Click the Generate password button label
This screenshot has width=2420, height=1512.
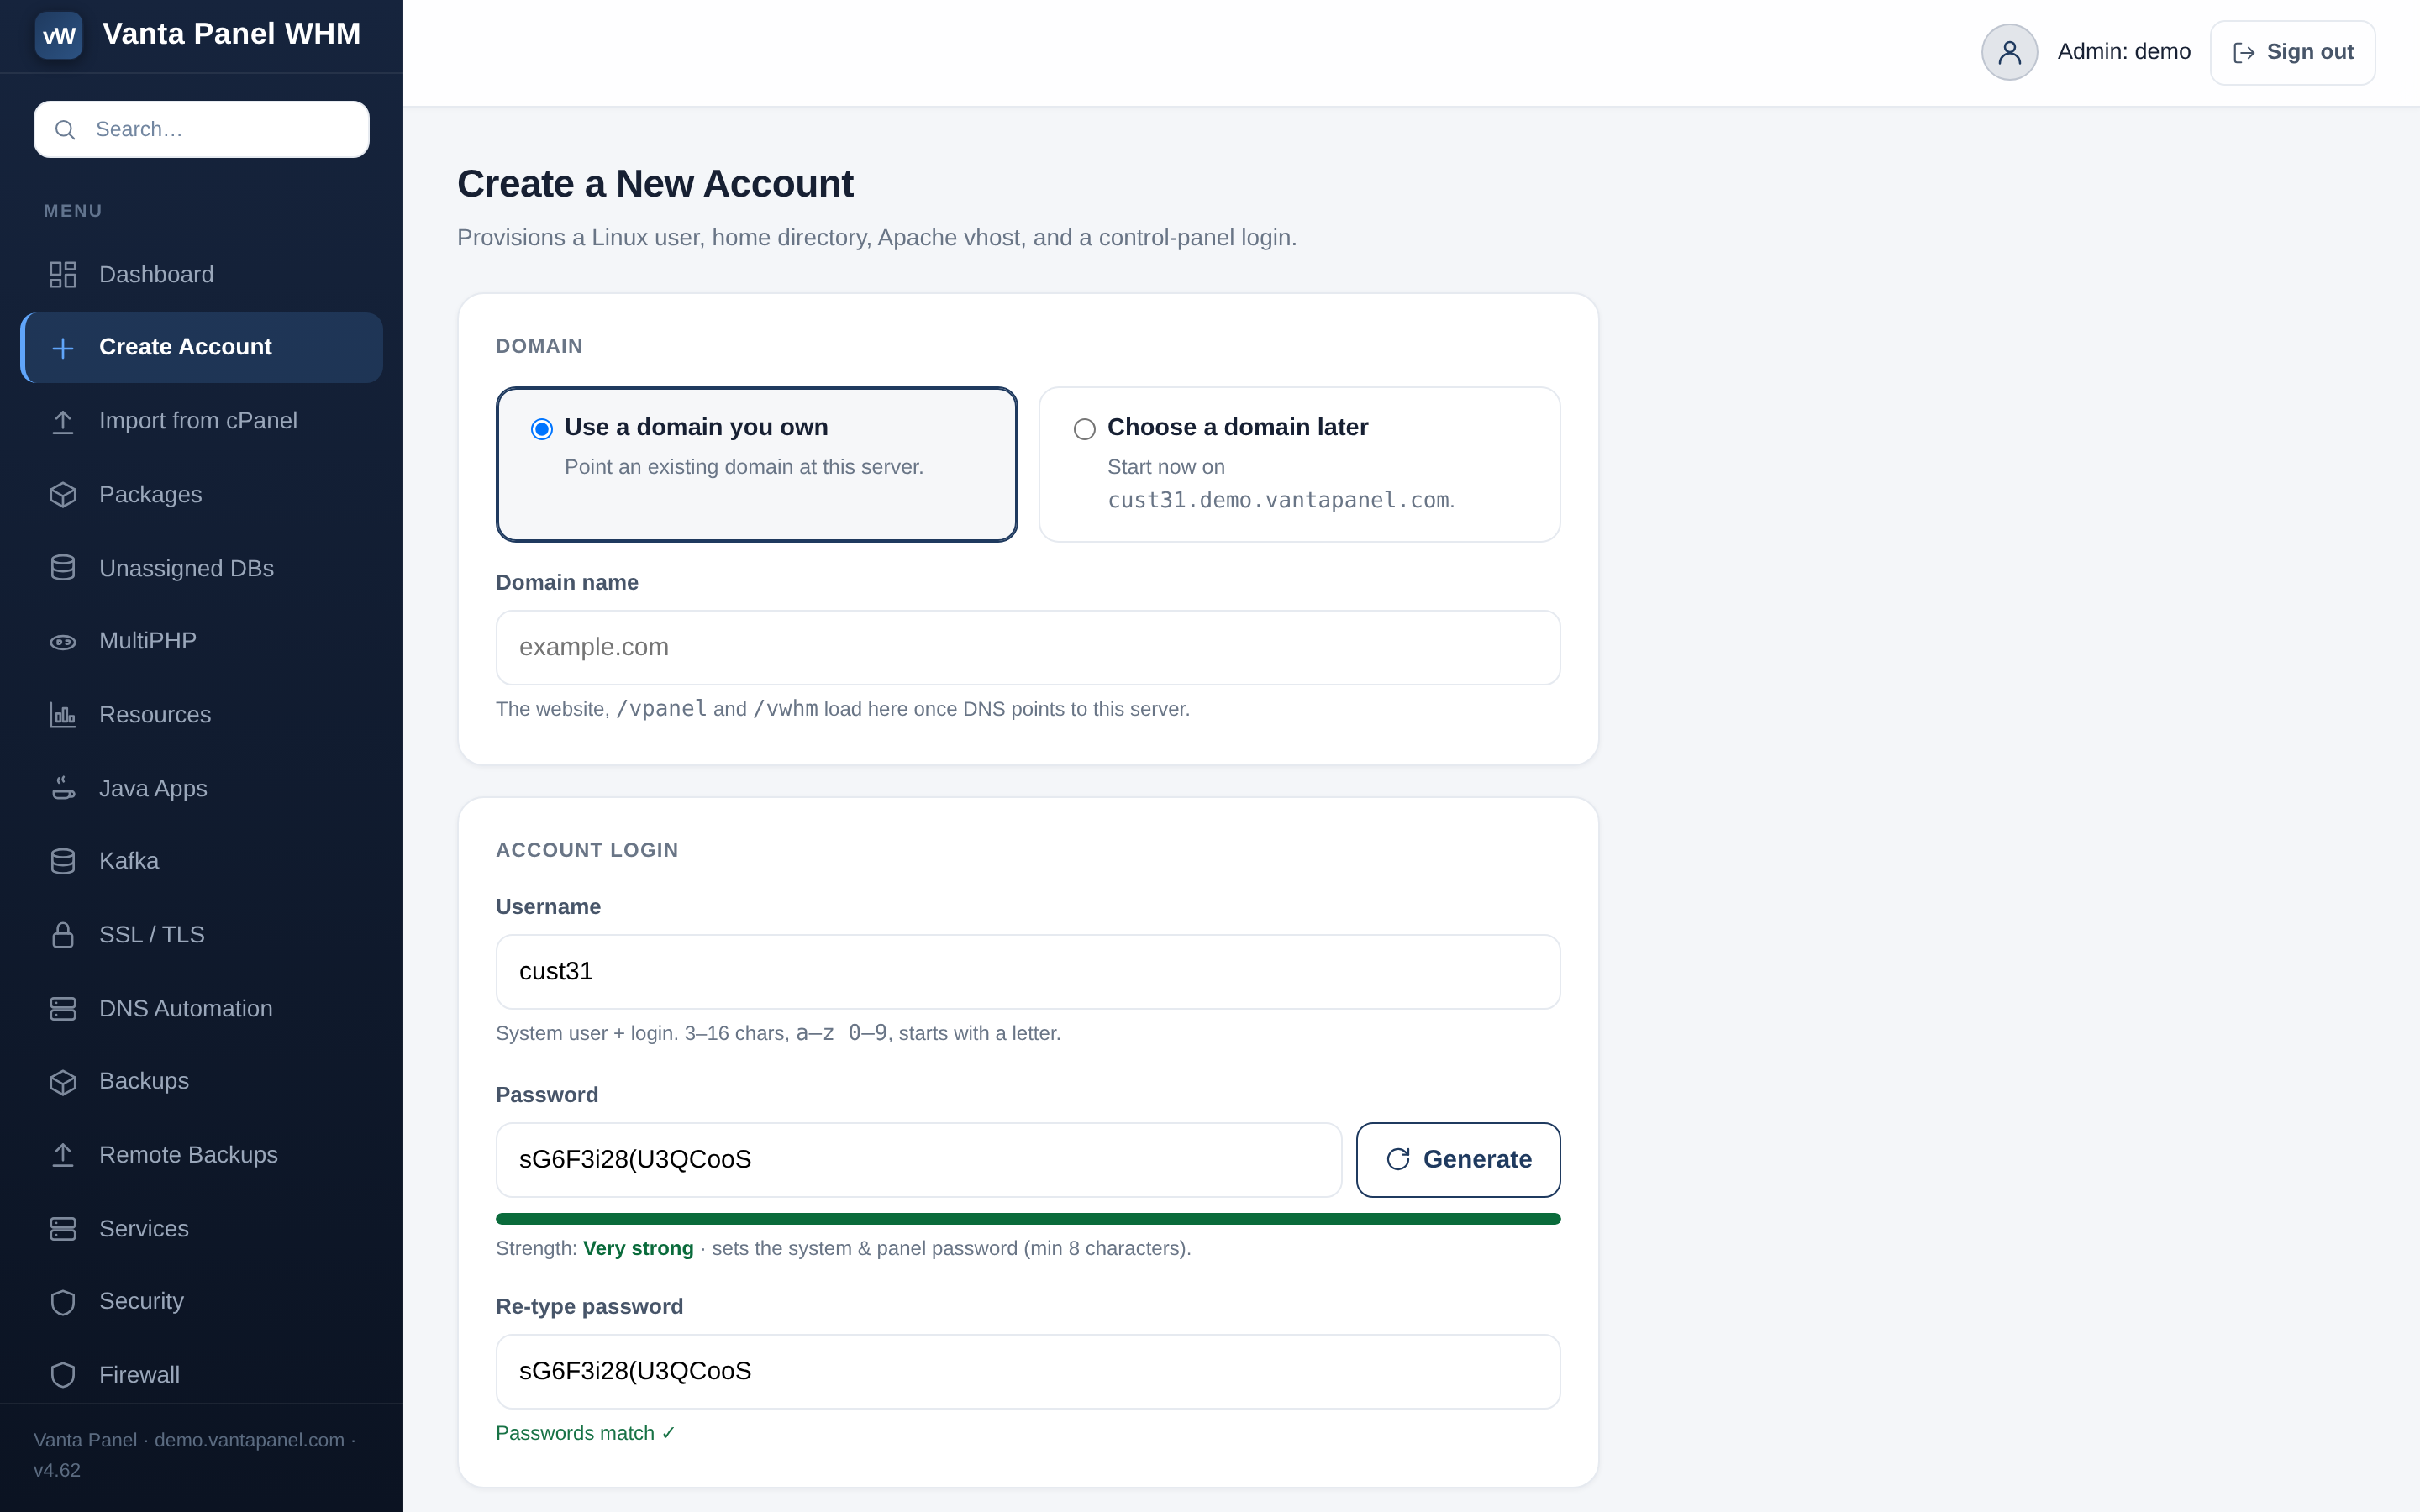click(1477, 1159)
